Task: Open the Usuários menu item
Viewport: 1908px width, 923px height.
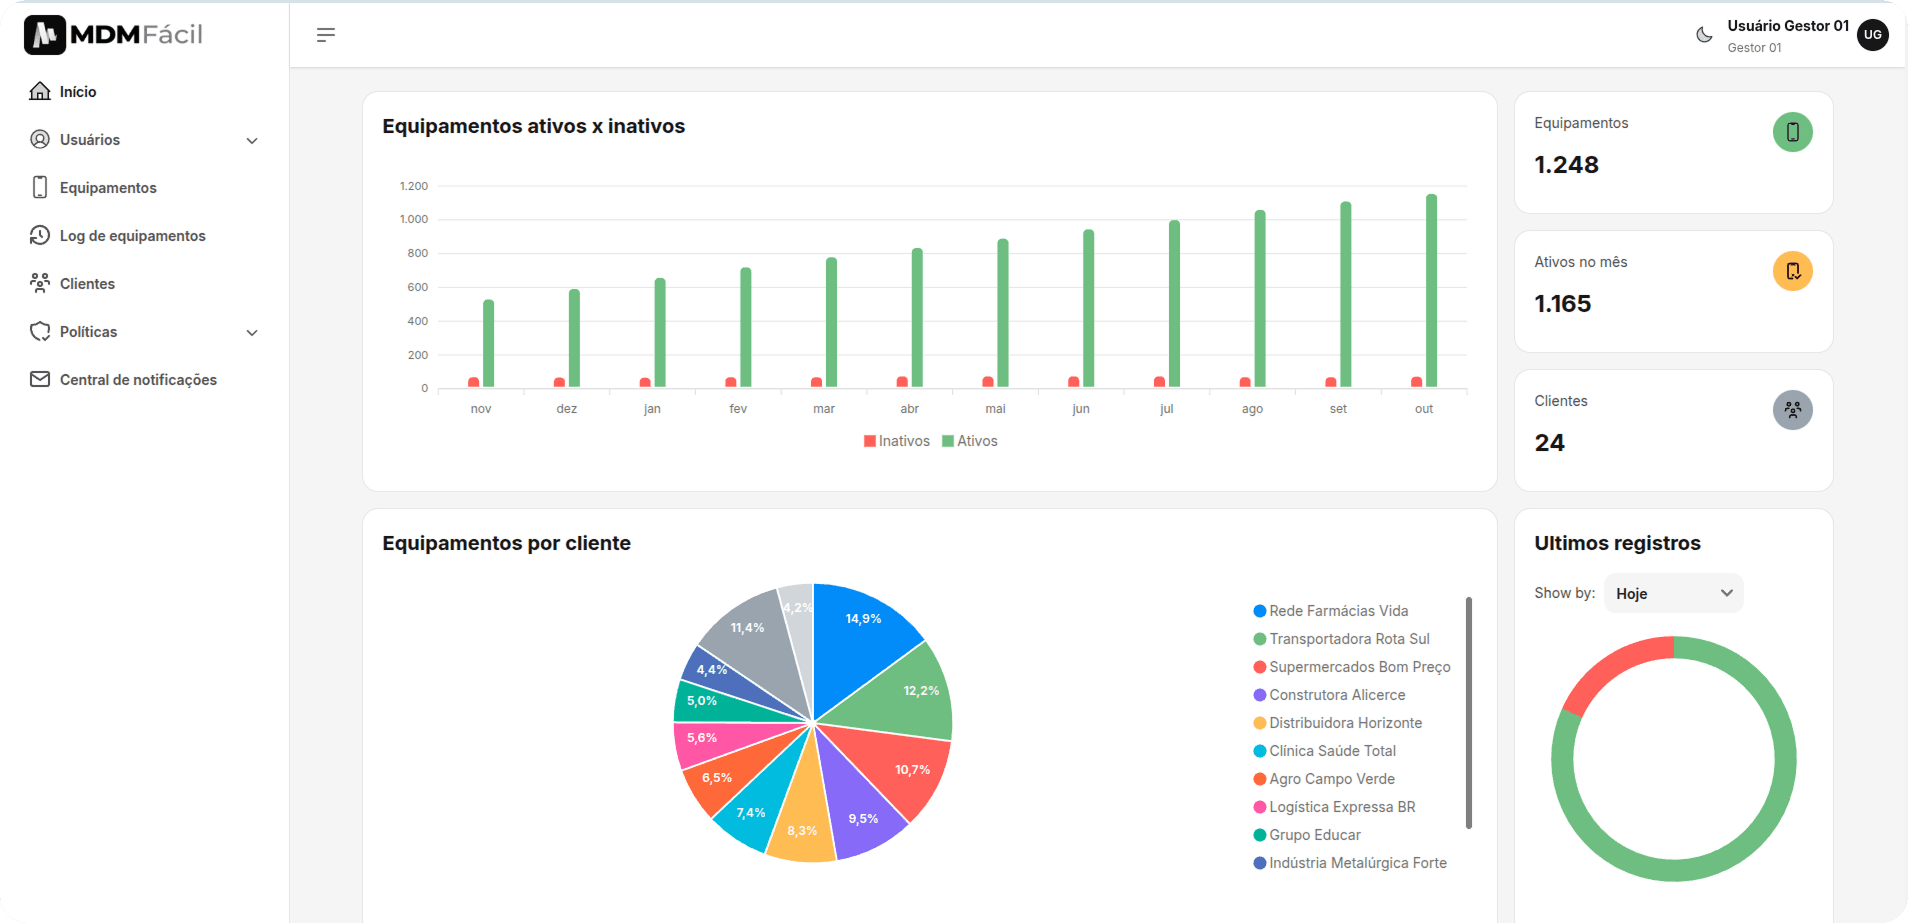Action: (x=90, y=139)
